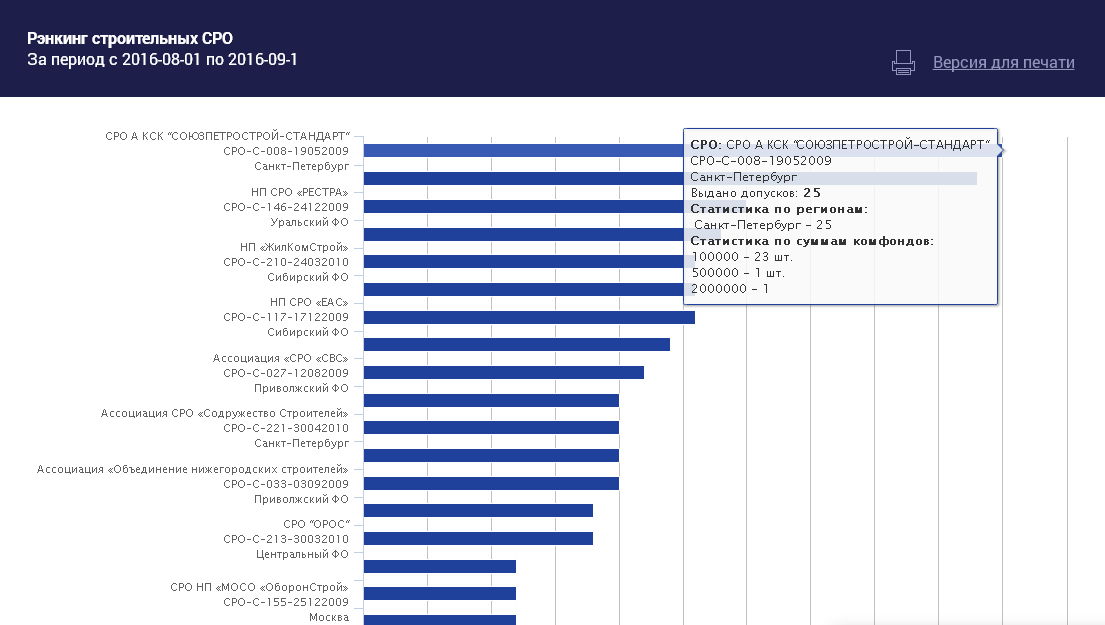Click the code СРО-С-210-24032010

tap(286, 262)
